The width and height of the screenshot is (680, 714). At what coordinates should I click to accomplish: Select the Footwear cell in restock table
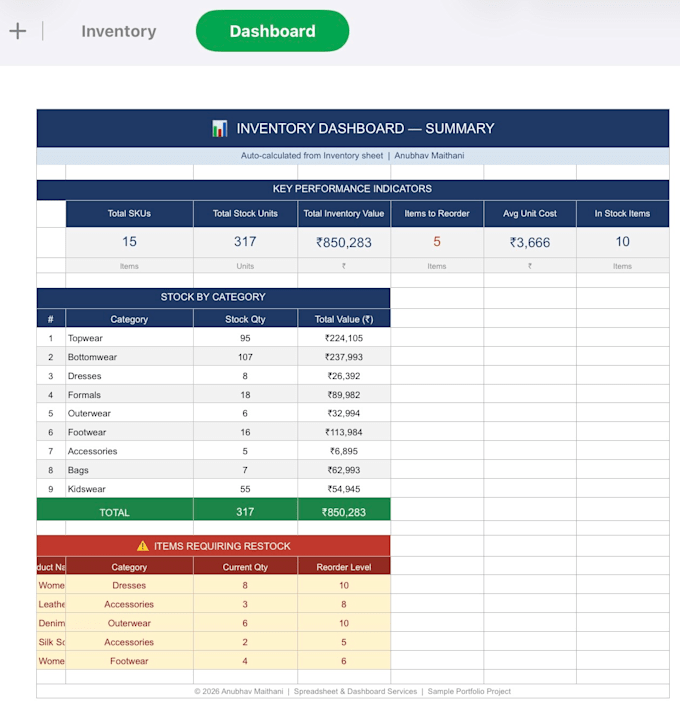click(129, 661)
